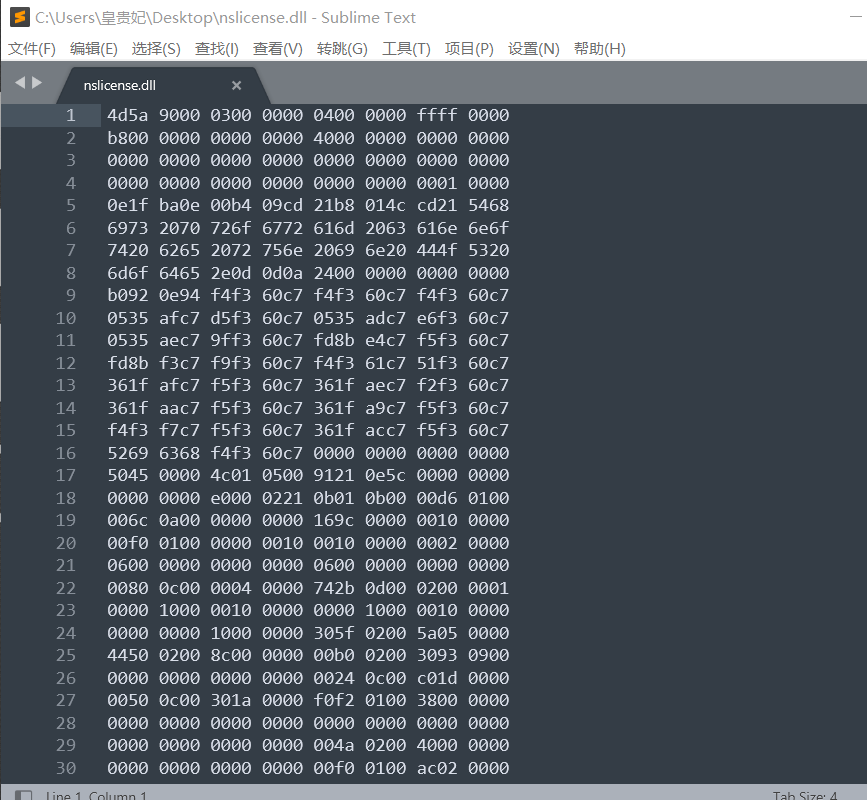The height and width of the screenshot is (800, 867).
Task: Click hex value b092 on line 9
Action: (128, 295)
